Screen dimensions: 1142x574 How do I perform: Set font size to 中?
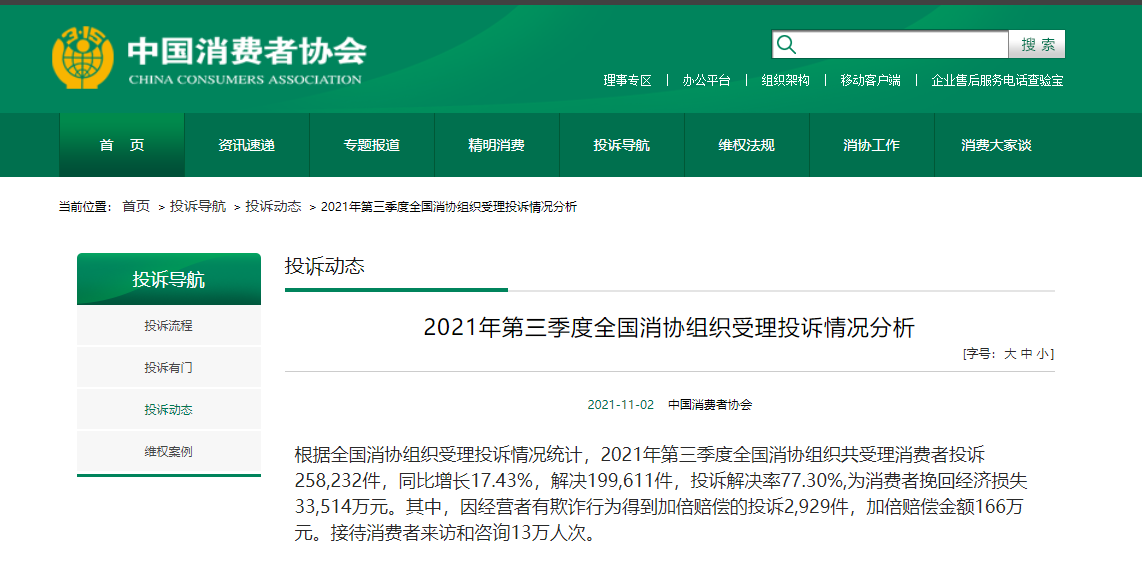1027,354
